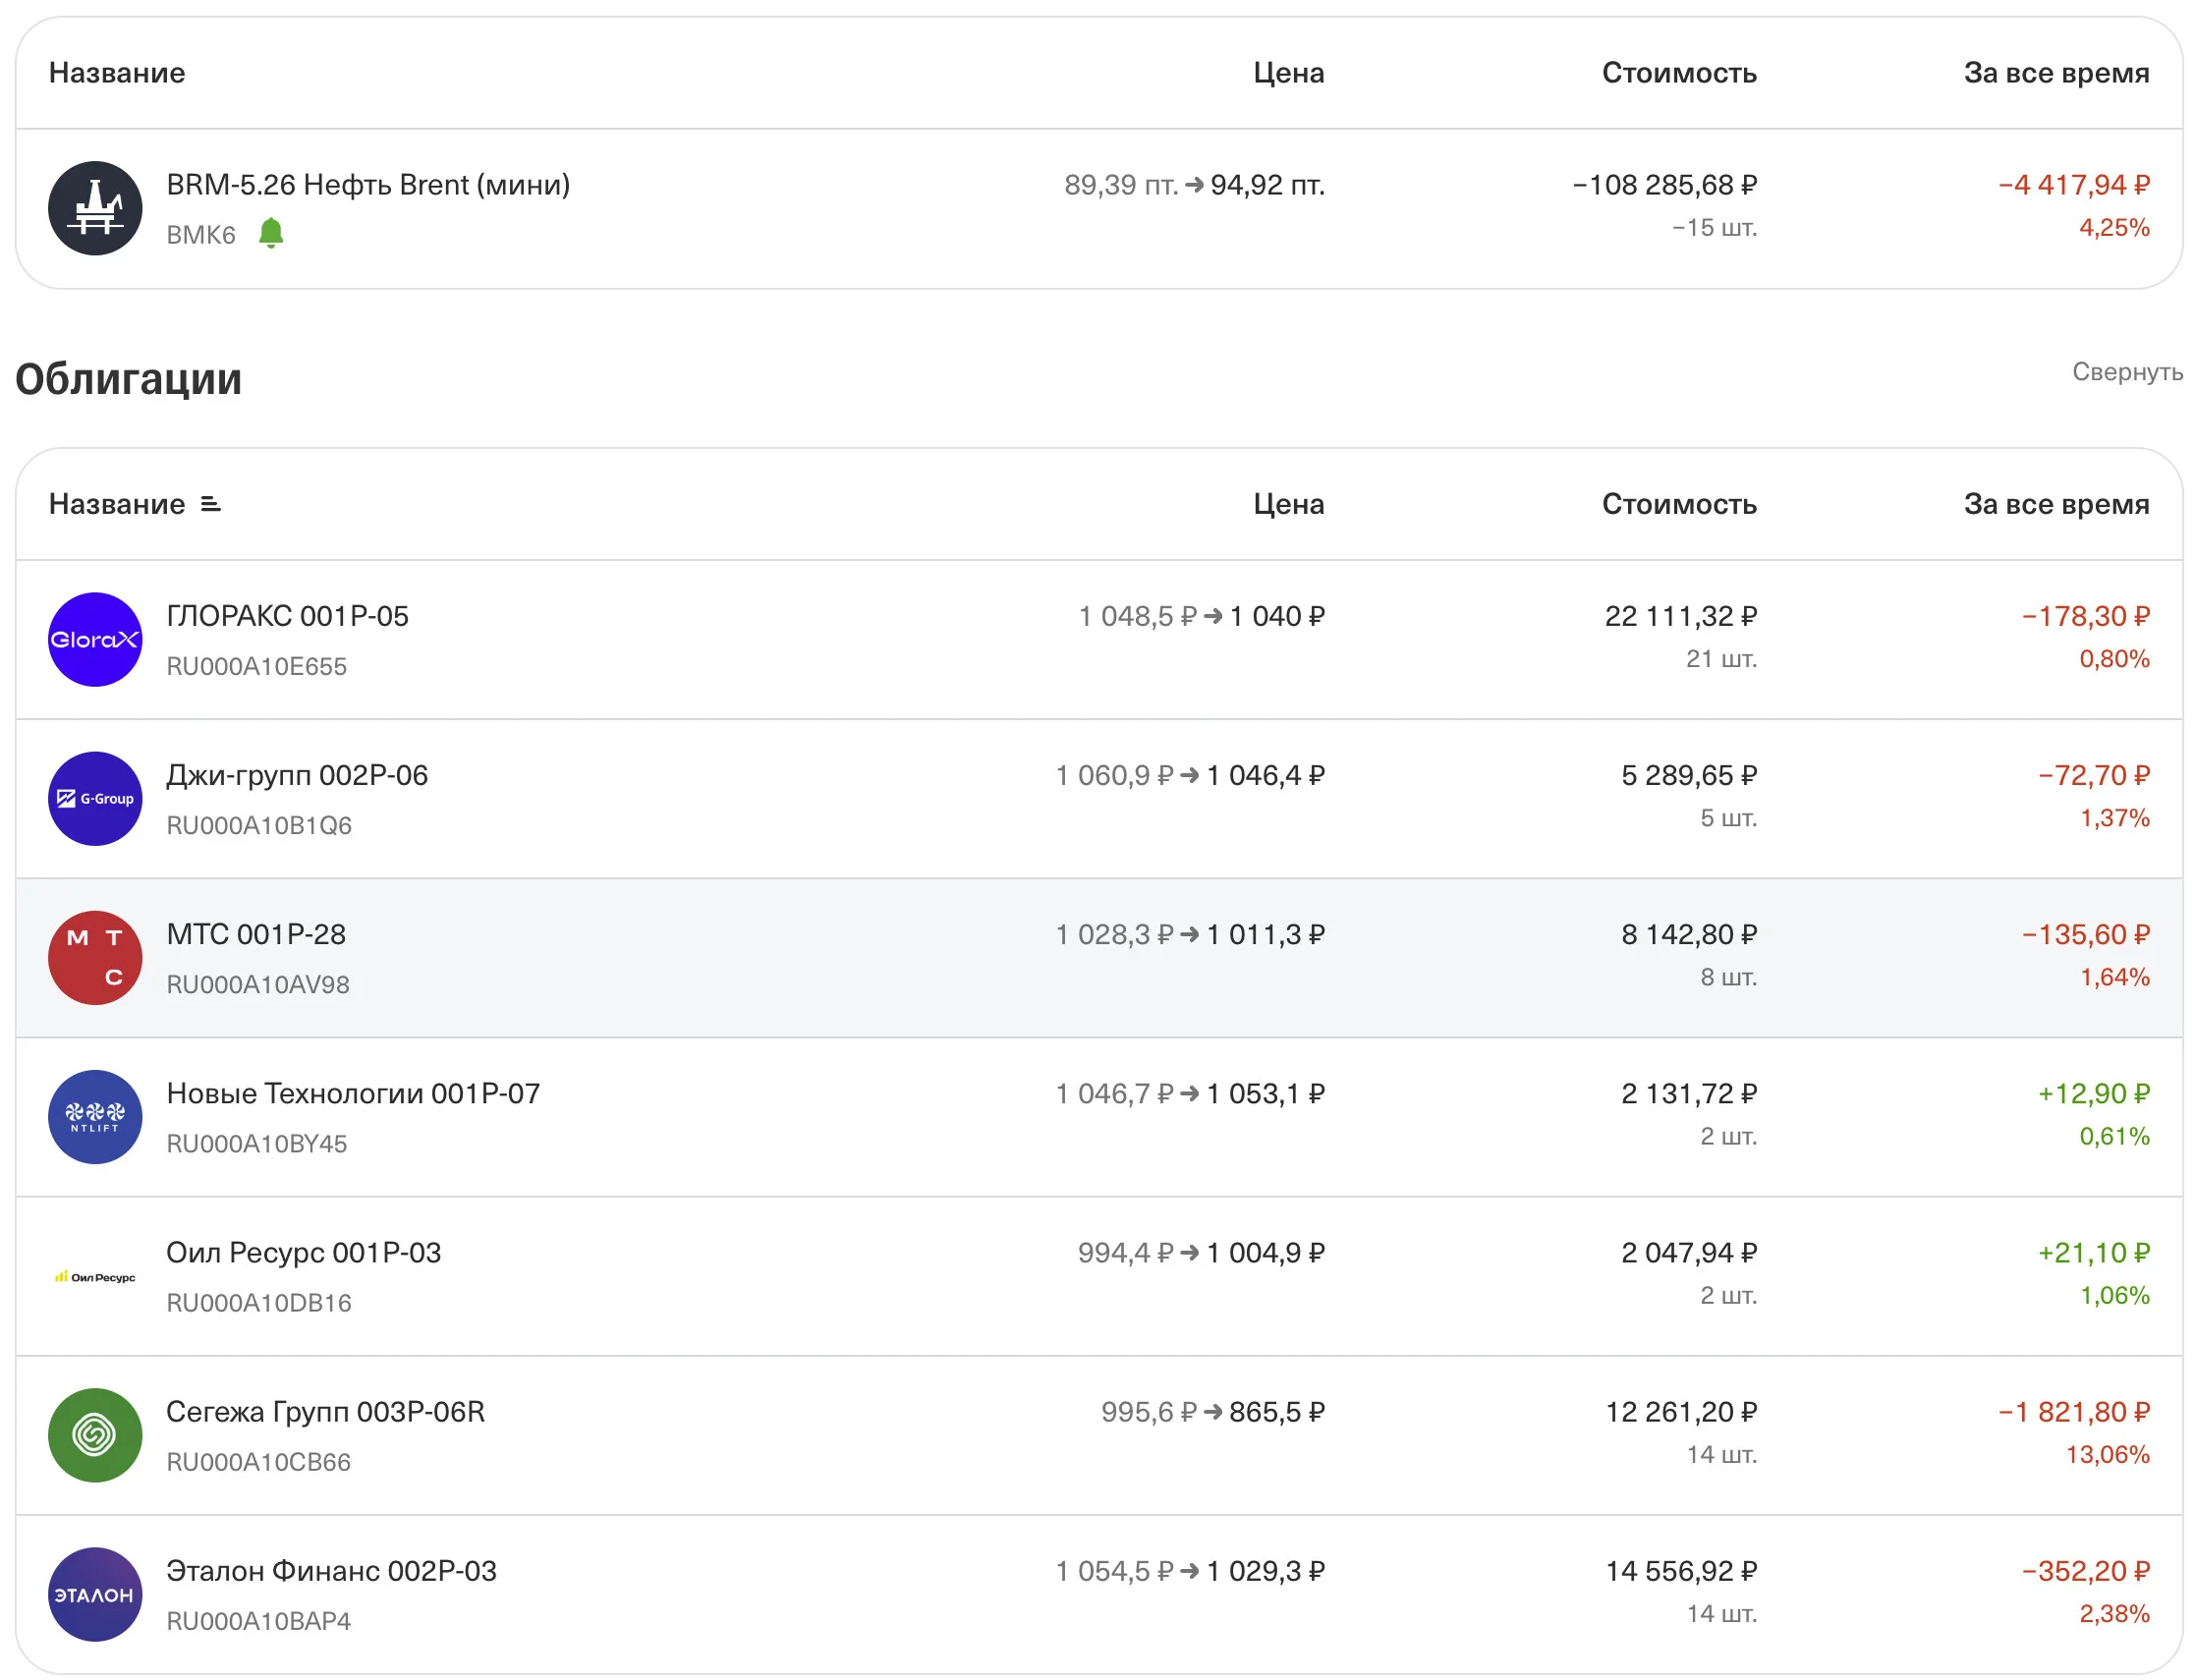
Task: Select ISIN code RU000A10DB16
Action: click(259, 1303)
